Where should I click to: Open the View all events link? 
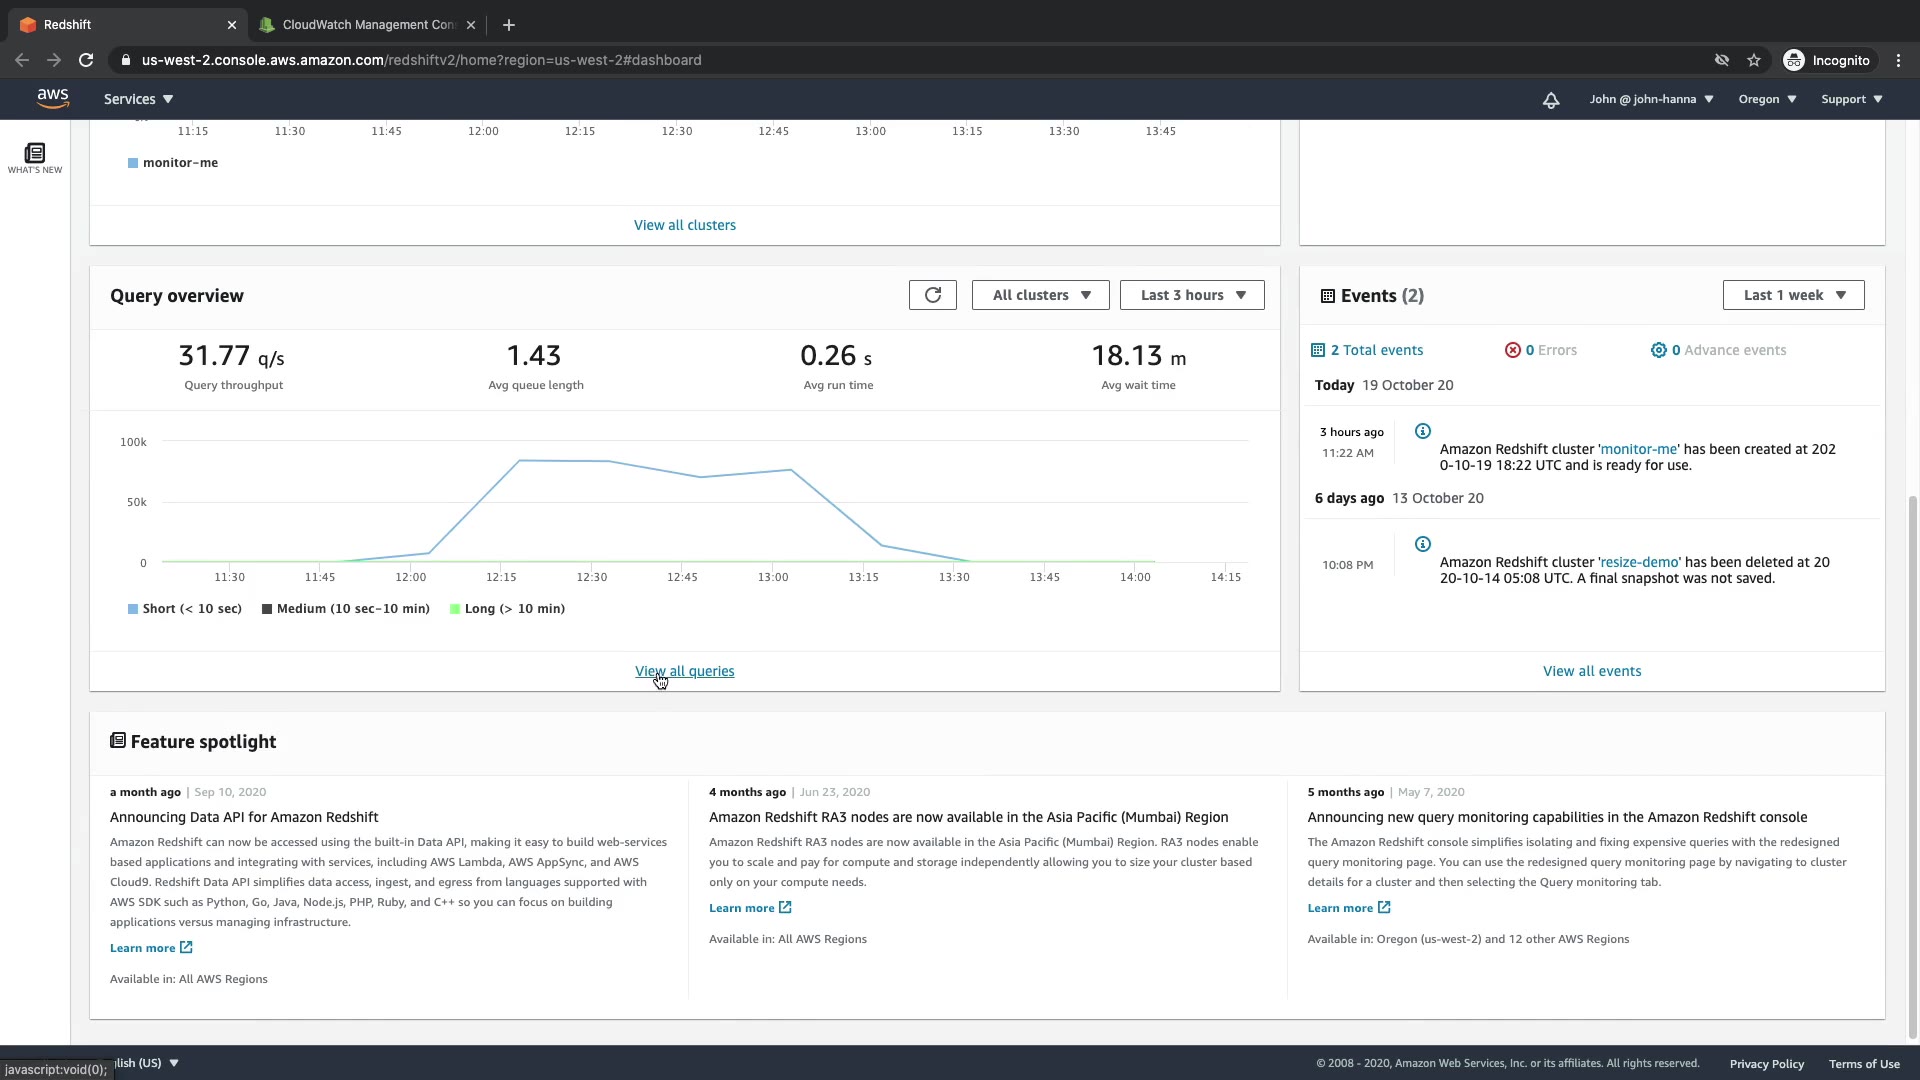pyautogui.click(x=1591, y=672)
